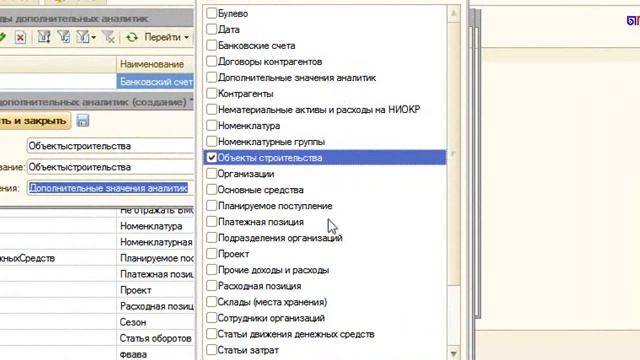The height and width of the screenshot is (360, 640).
Task: Check the Номенклатурные группы checkbox
Action: [211, 142]
